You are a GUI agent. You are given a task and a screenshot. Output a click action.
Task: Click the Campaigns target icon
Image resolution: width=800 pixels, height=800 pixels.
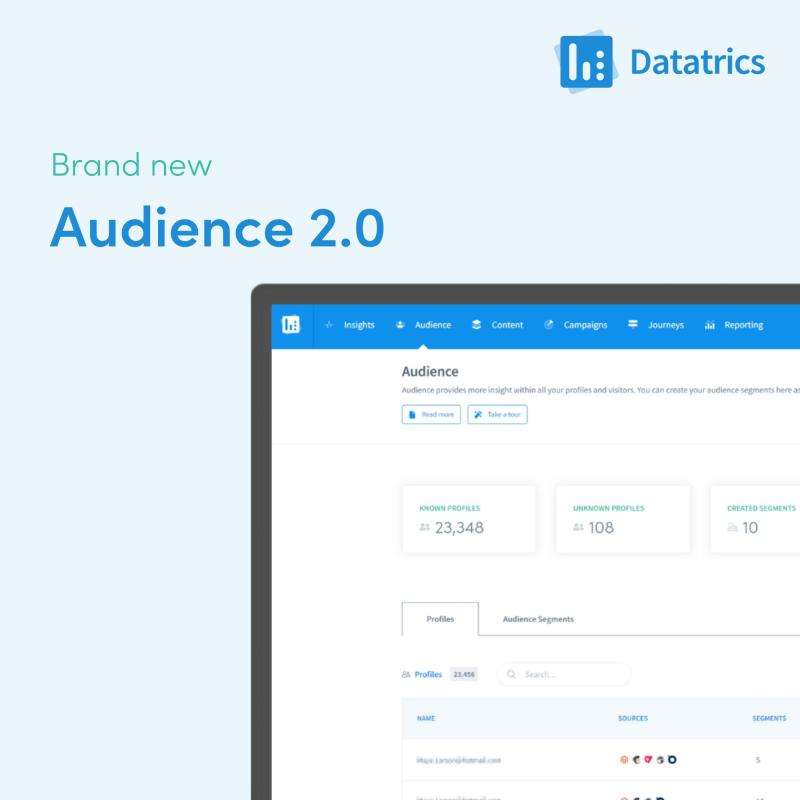click(548, 324)
